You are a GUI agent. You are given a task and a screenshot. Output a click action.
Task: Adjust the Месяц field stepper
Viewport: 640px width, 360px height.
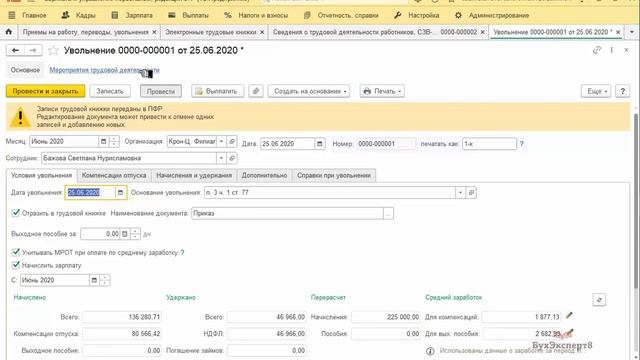click(114, 142)
